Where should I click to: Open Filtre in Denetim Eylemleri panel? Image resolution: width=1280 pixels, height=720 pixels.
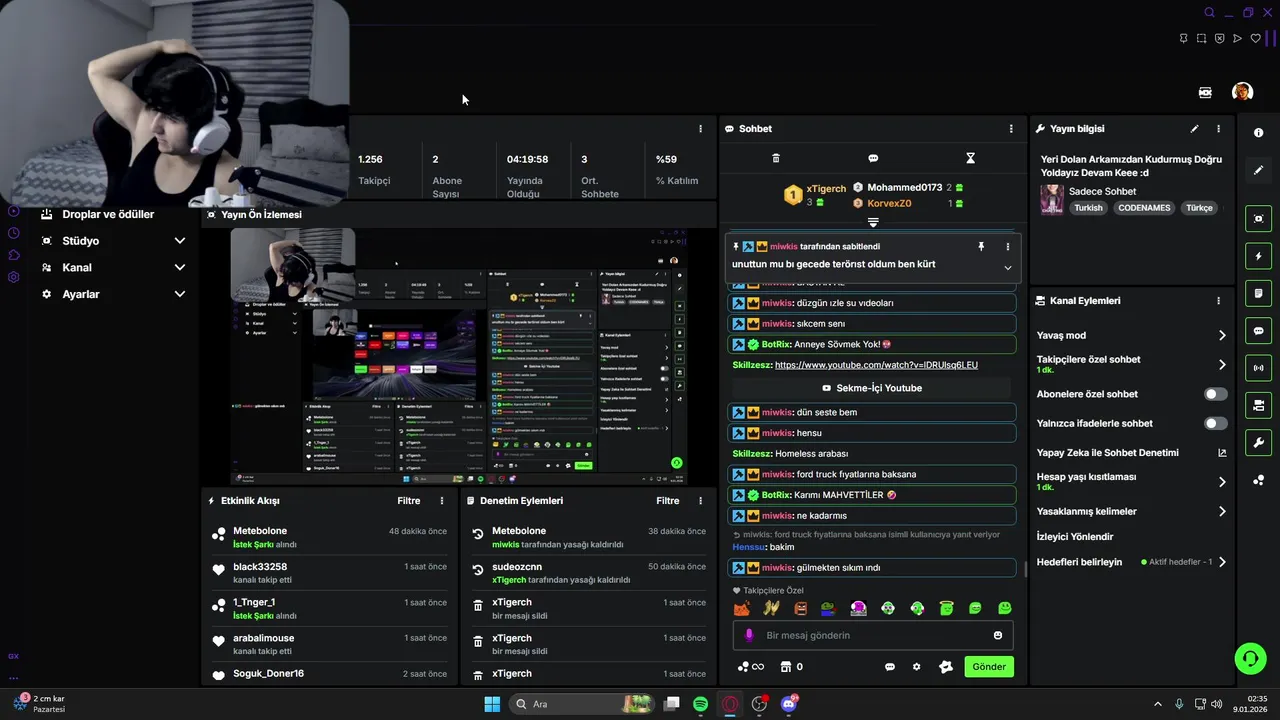point(667,501)
